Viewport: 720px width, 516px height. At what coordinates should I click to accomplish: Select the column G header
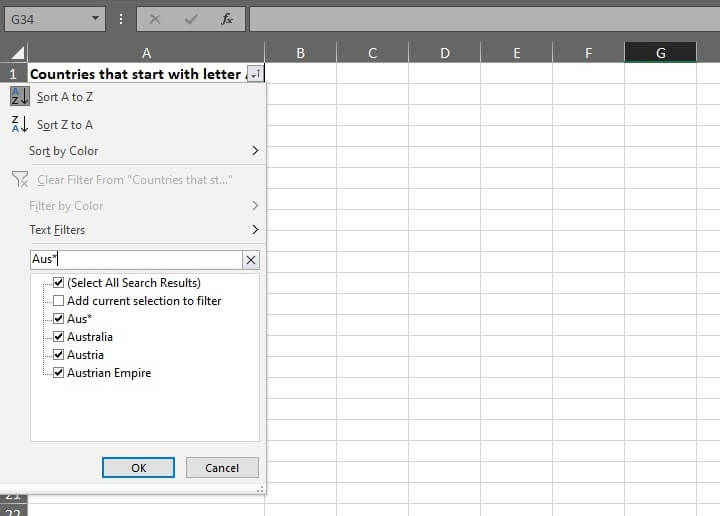(x=660, y=53)
